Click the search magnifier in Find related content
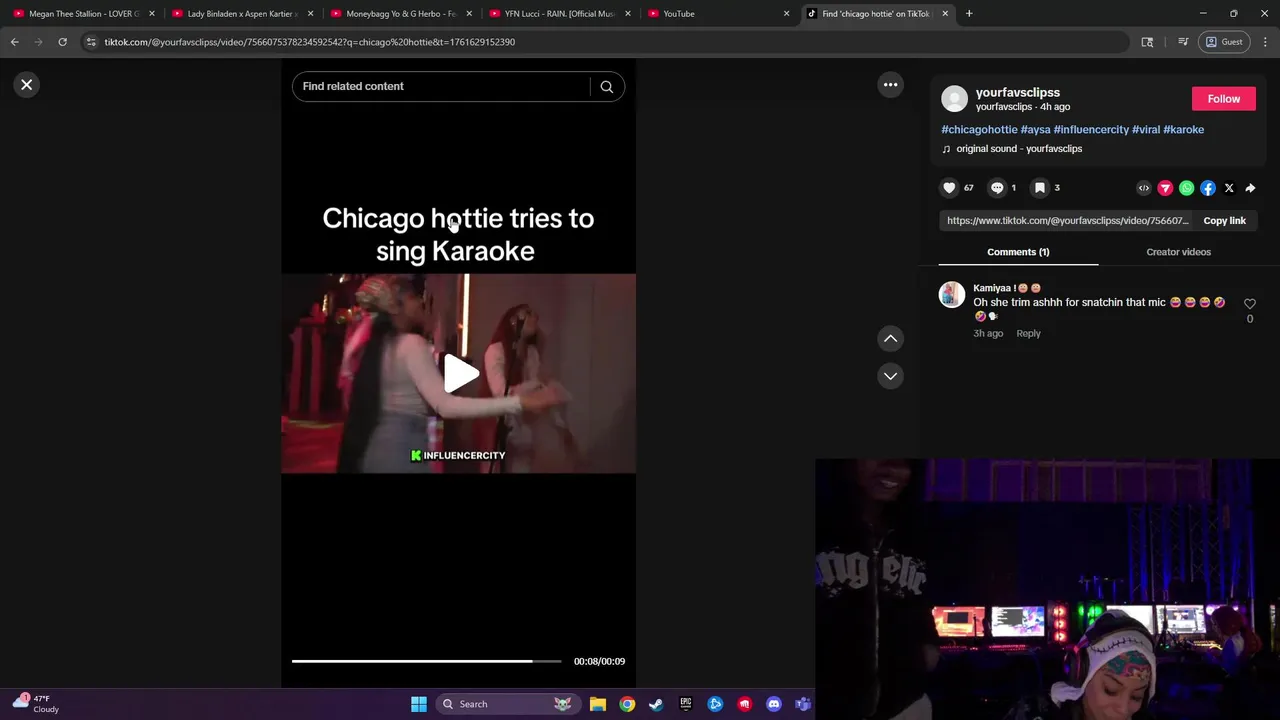Image resolution: width=1280 pixels, height=720 pixels. pos(606,87)
